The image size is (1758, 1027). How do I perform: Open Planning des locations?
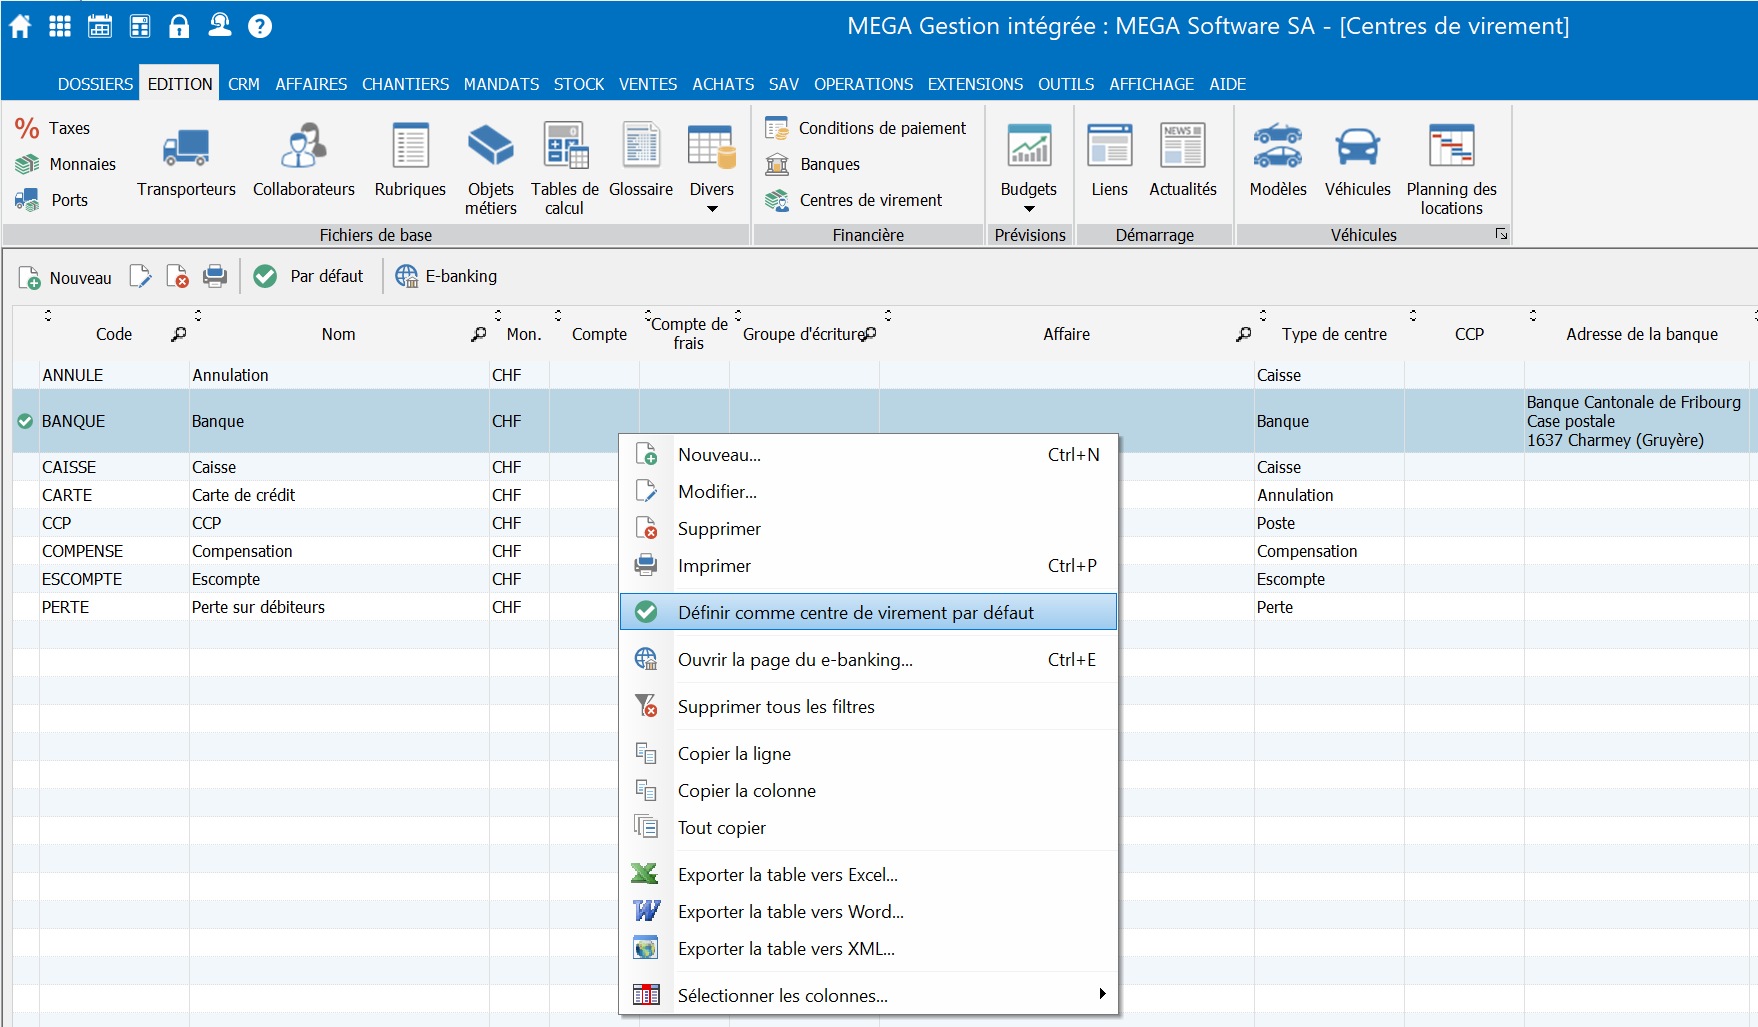[x=1452, y=168]
